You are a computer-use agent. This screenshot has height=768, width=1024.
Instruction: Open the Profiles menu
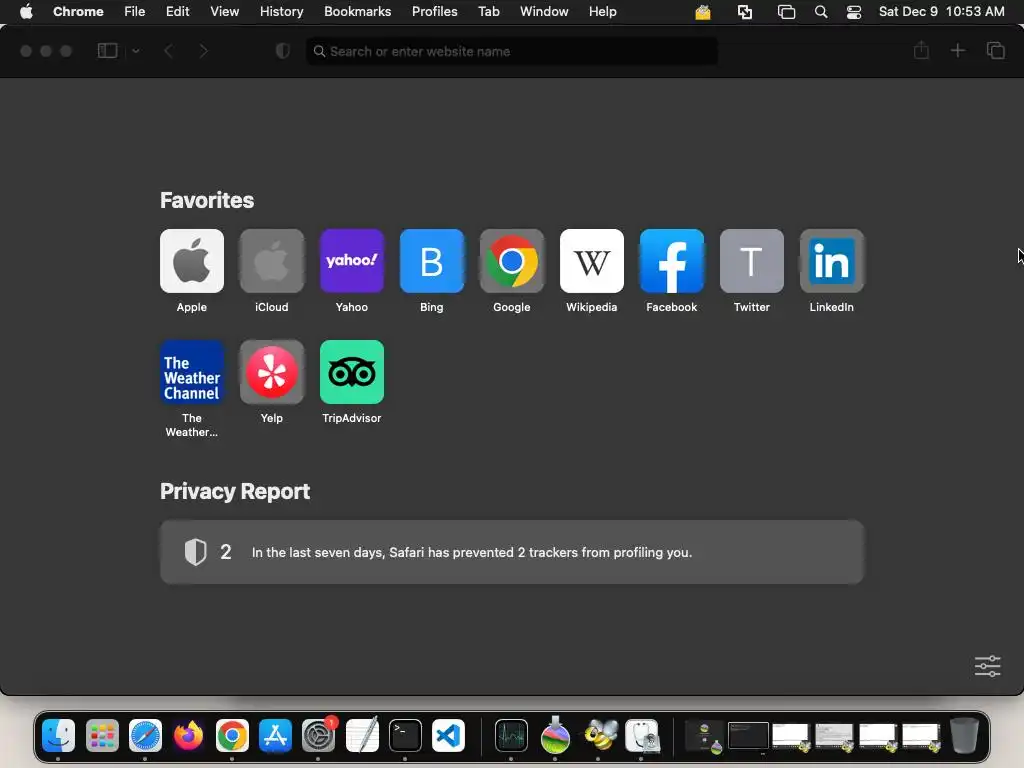(x=434, y=12)
